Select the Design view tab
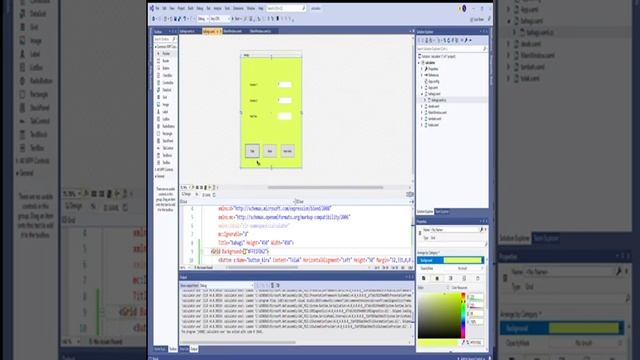640x360 pixels. [187, 194]
